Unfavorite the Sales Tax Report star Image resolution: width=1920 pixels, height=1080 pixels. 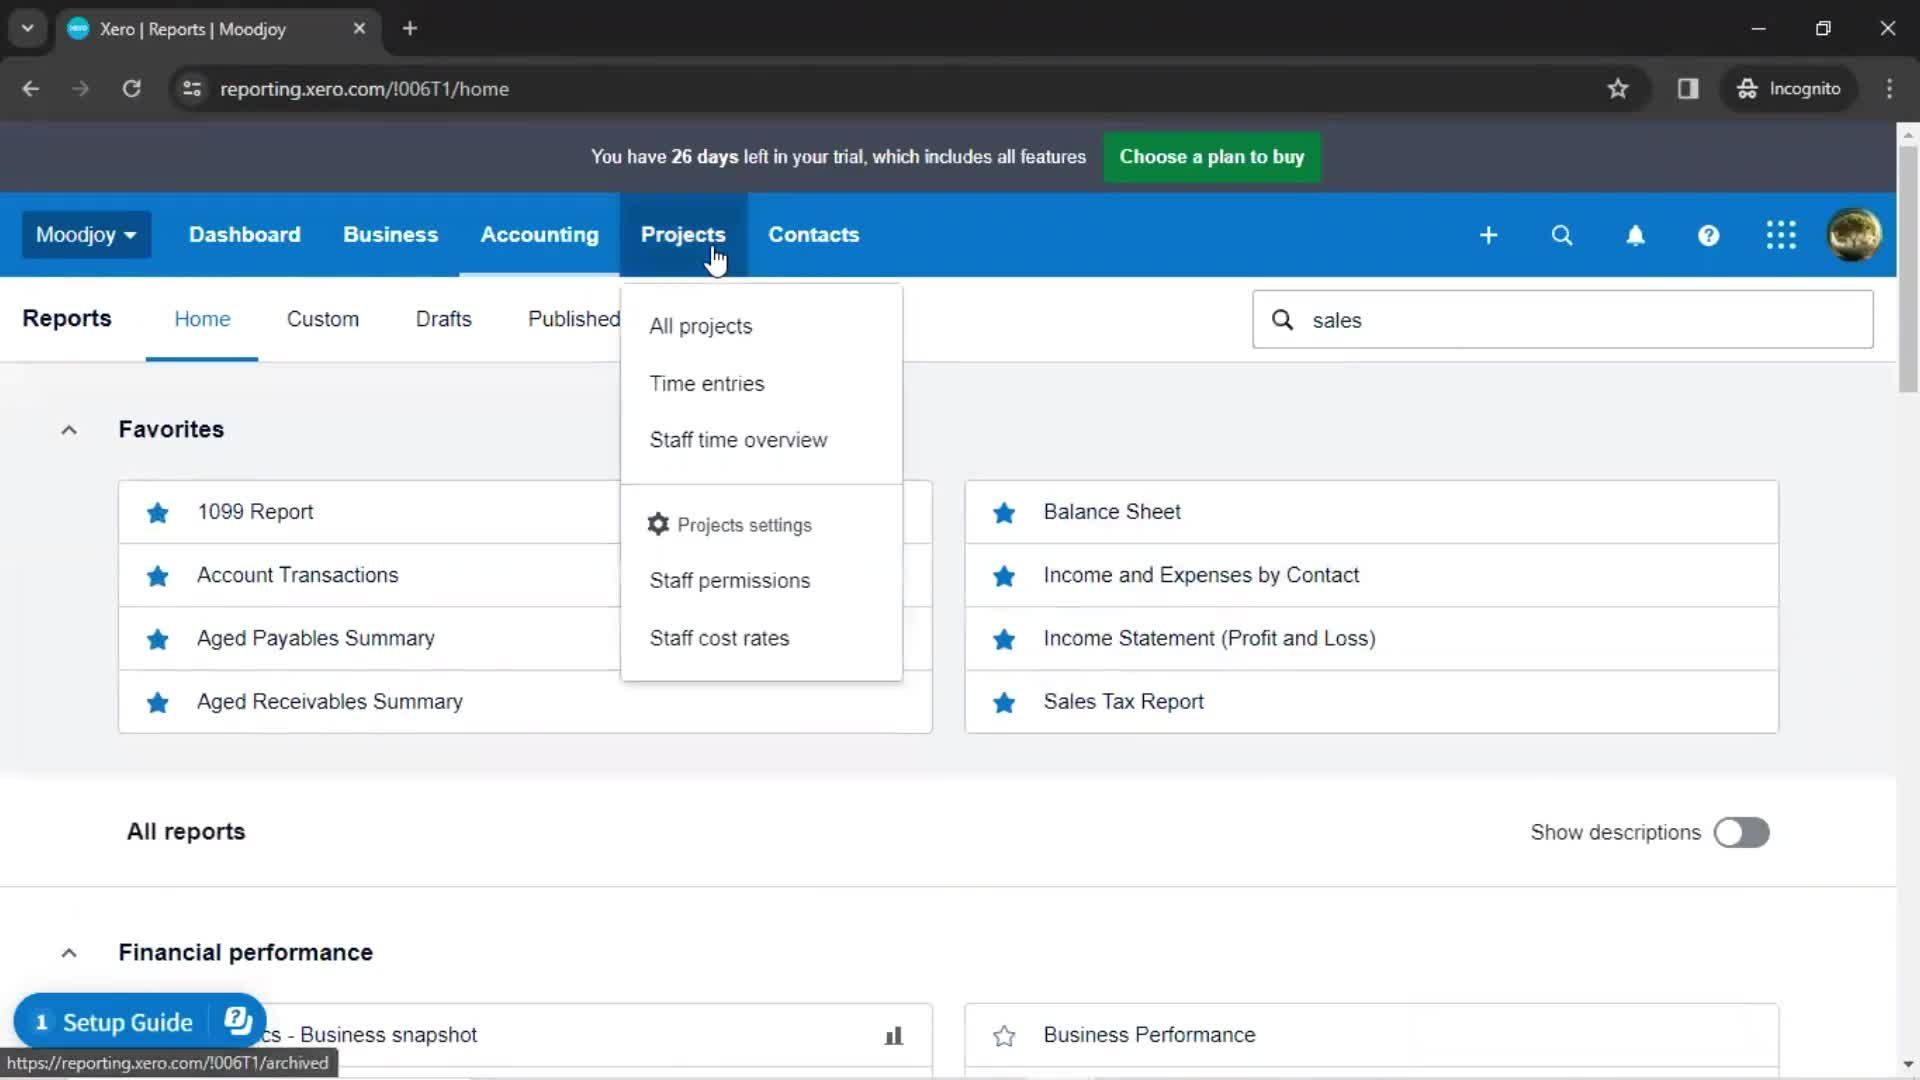(1004, 703)
